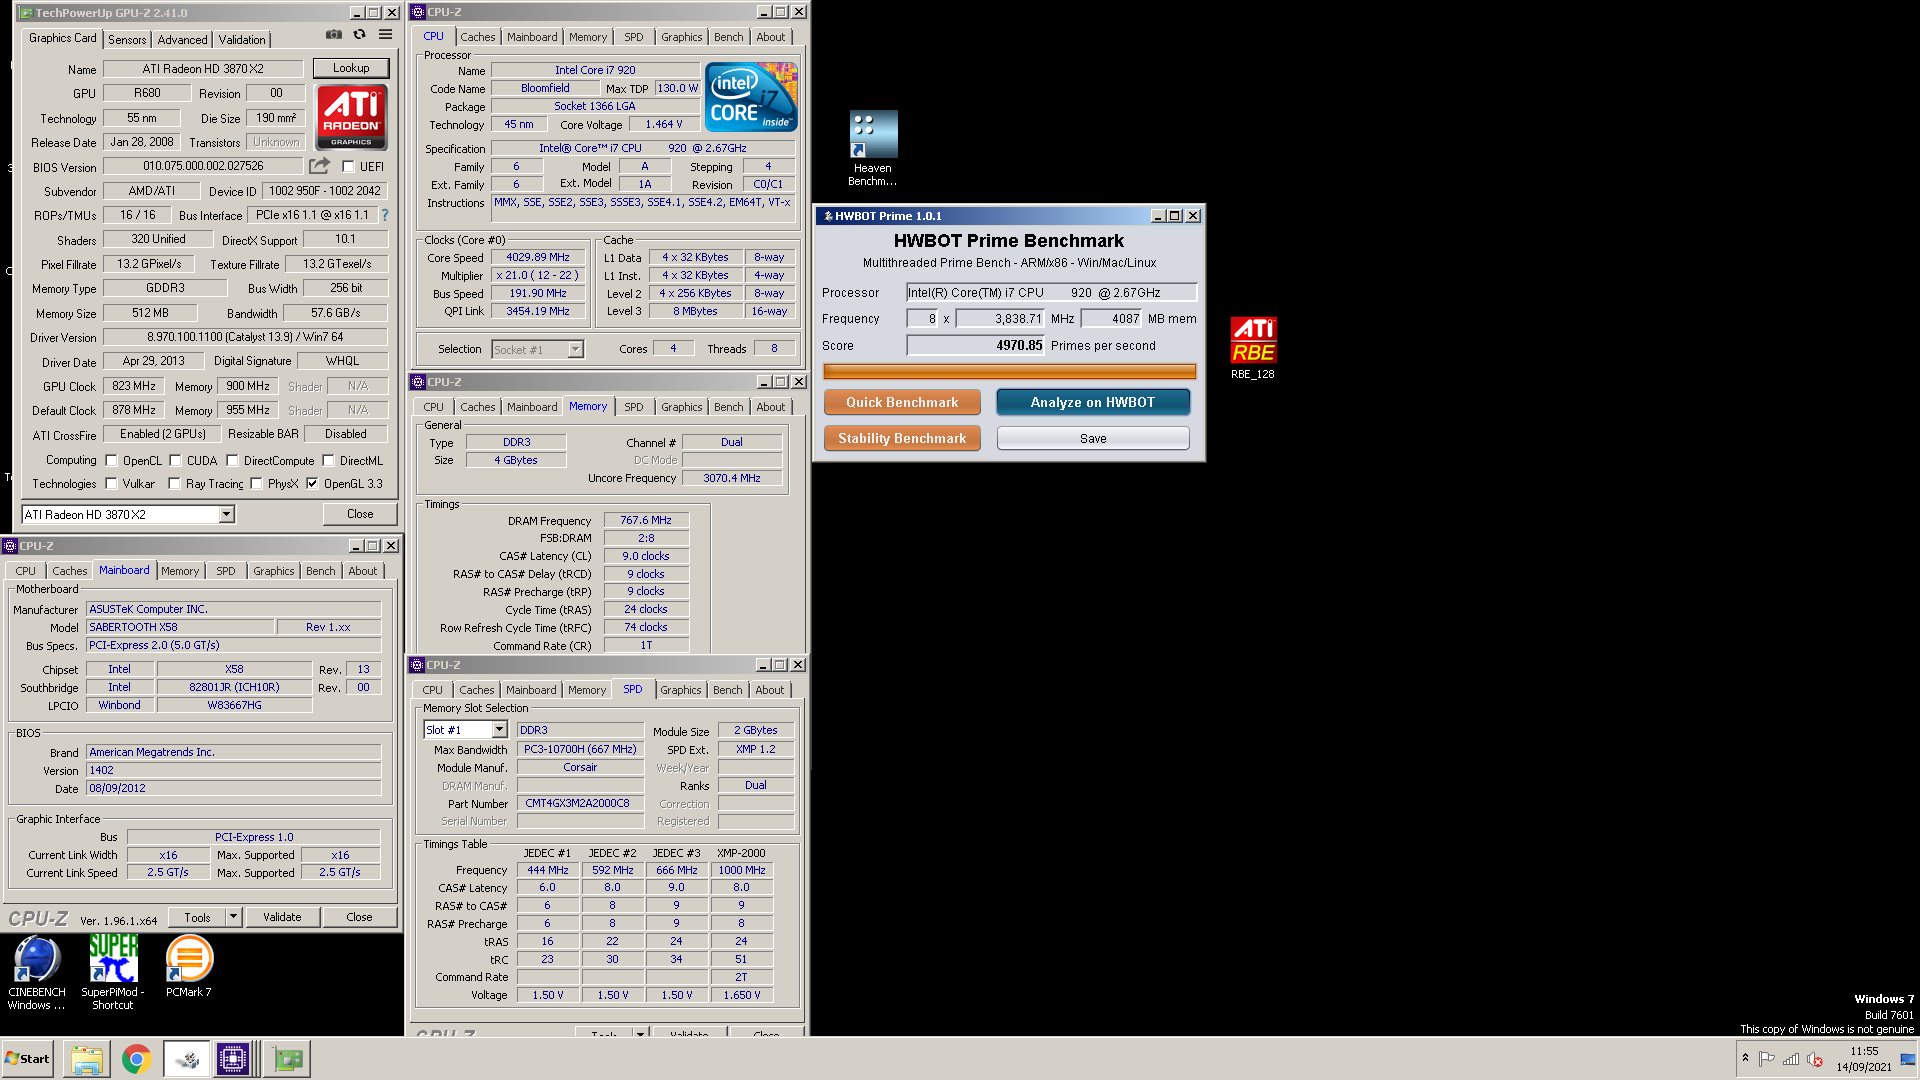Image resolution: width=1920 pixels, height=1080 pixels.
Task: Open Validation tab in GPU-Z
Action: click(242, 39)
